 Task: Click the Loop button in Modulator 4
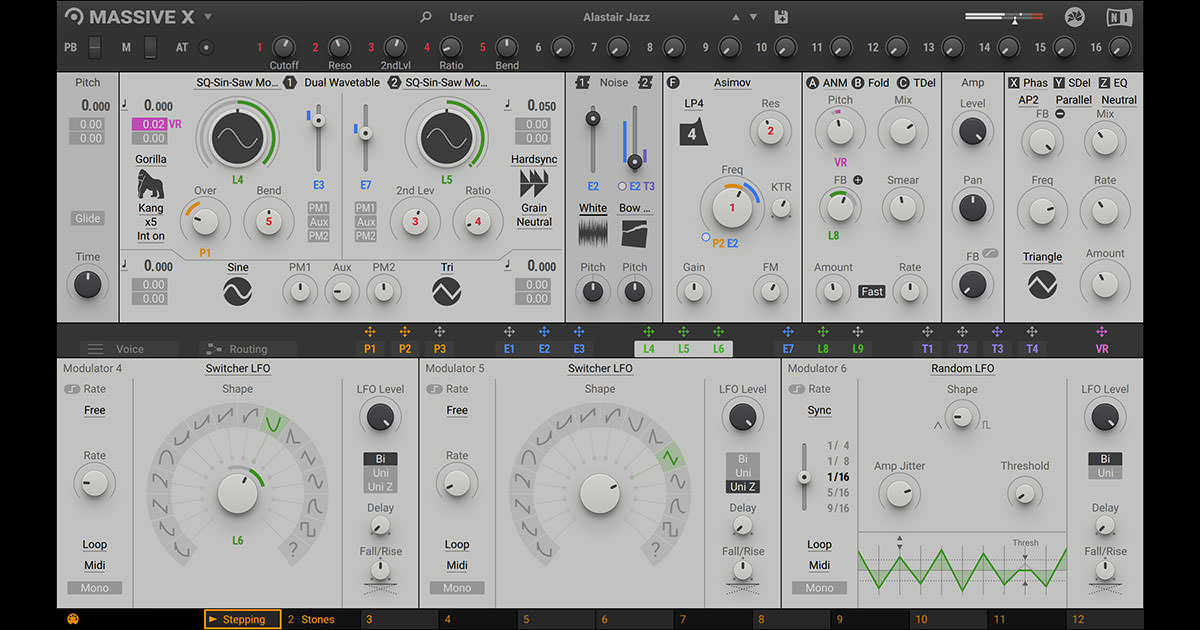pos(95,545)
